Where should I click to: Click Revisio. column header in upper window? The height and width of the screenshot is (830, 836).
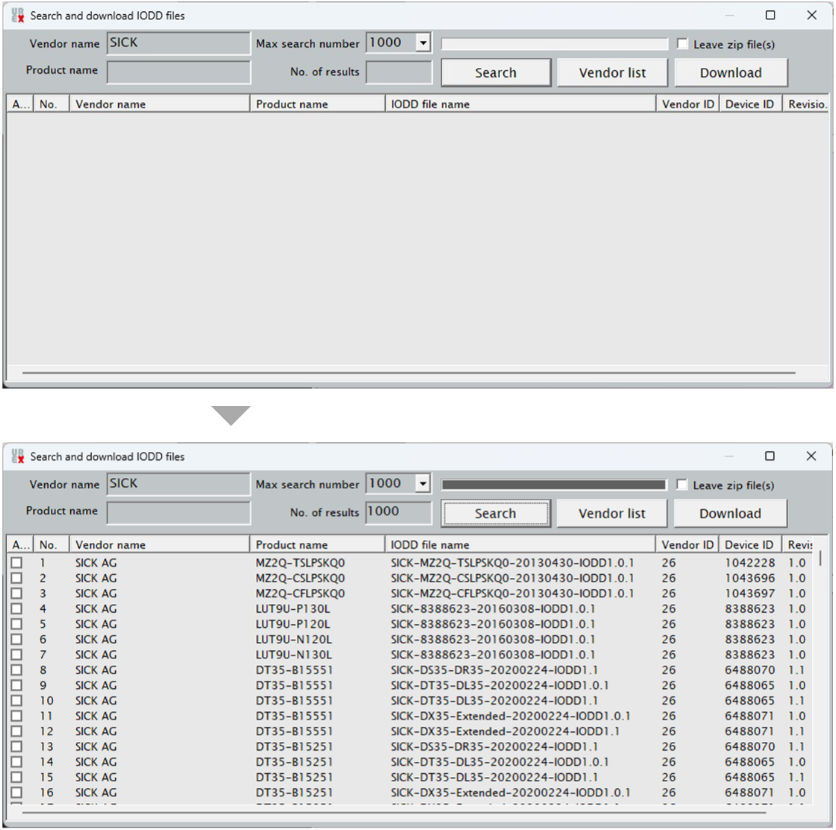[806, 104]
